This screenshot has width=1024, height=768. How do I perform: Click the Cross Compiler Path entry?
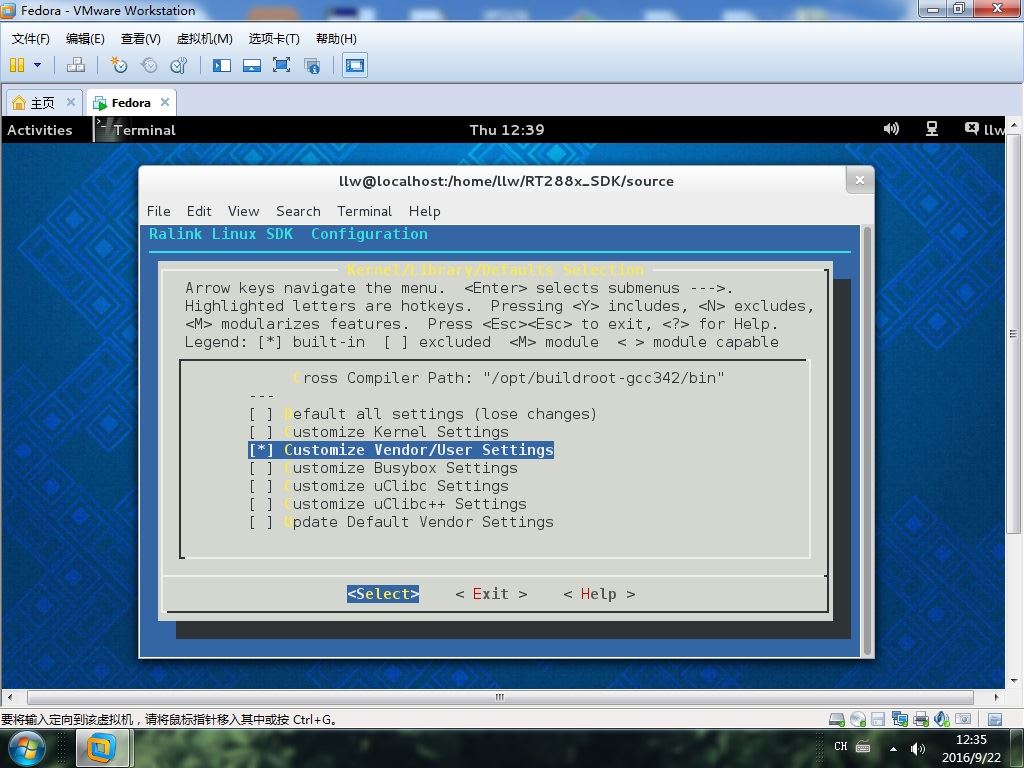(509, 378)
